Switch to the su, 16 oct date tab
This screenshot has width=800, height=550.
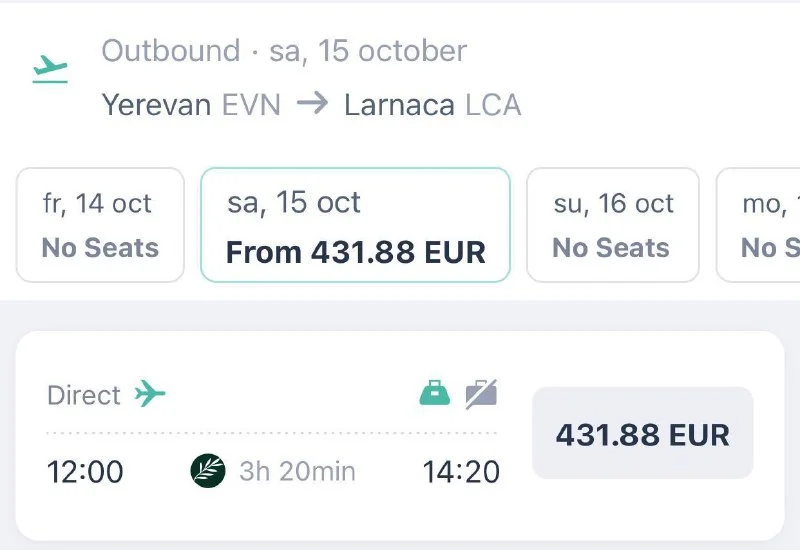click(x=612, y=225)
